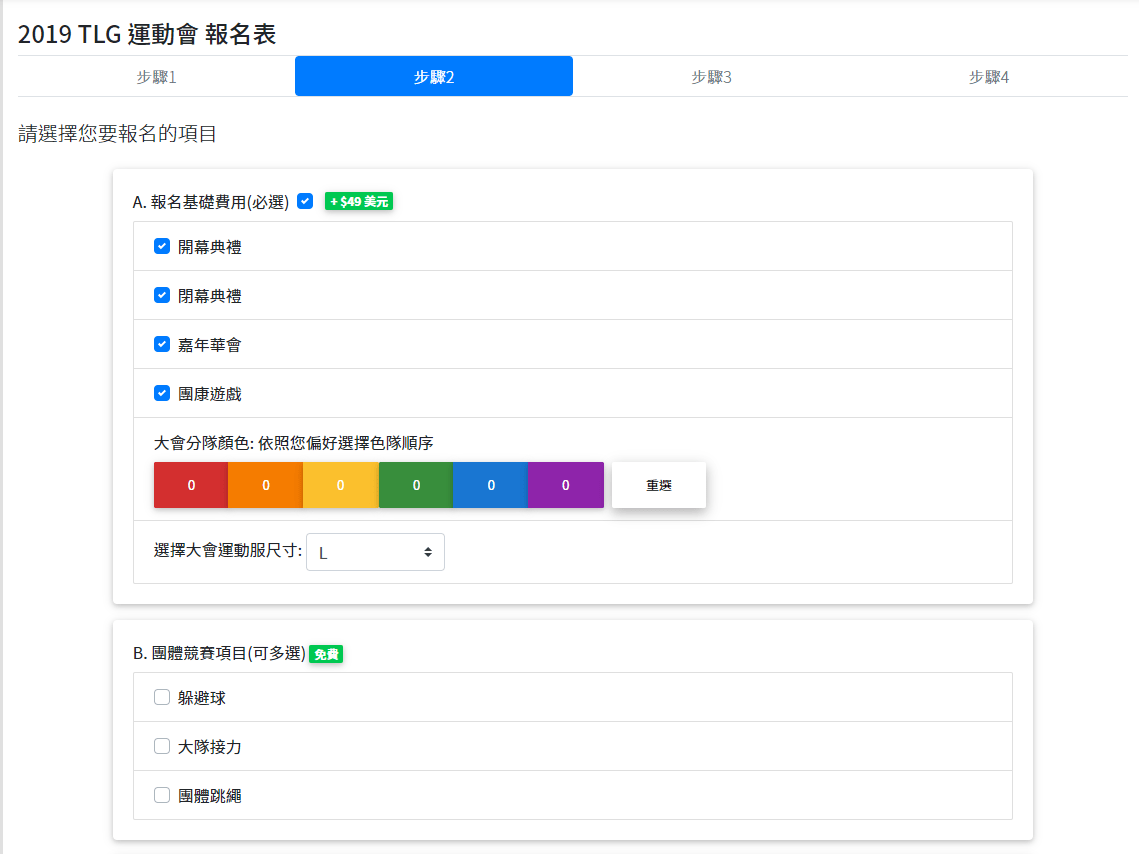Pick the red team color swatch
This screenshot has width=1139, height=854.
(x=191, y=485)
